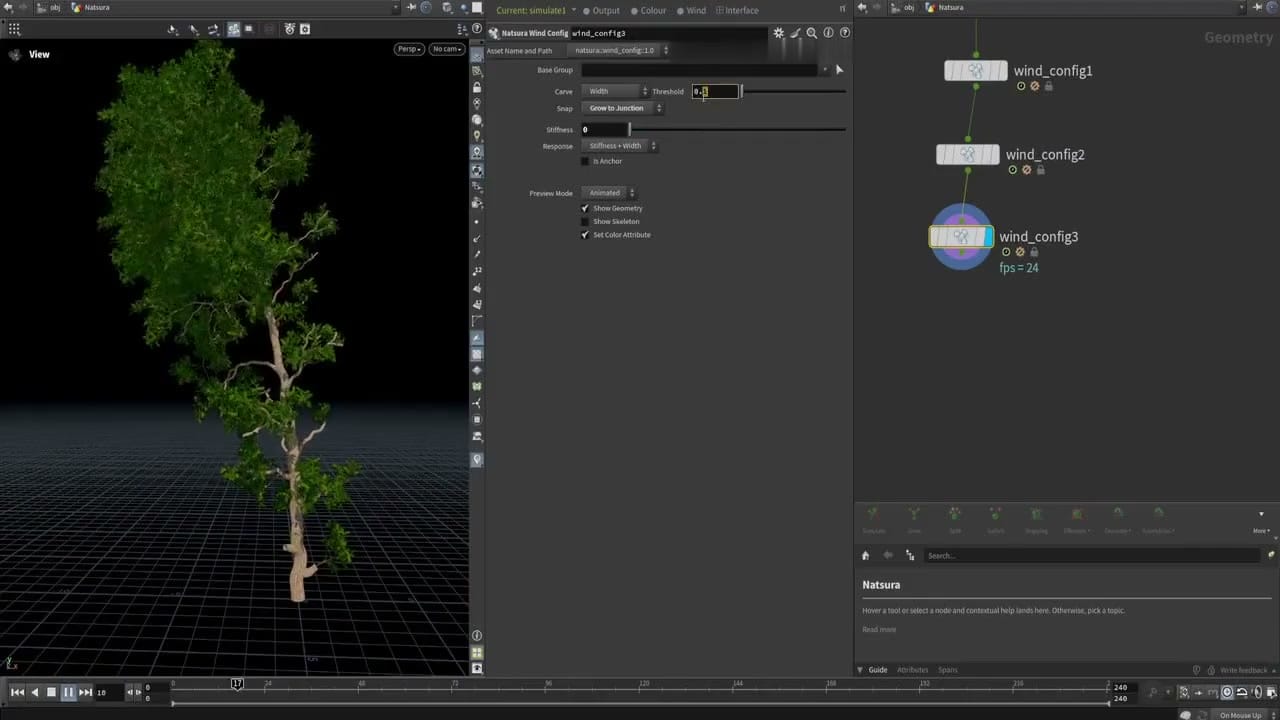Click the grid dots icon above View label

(14, 29)
